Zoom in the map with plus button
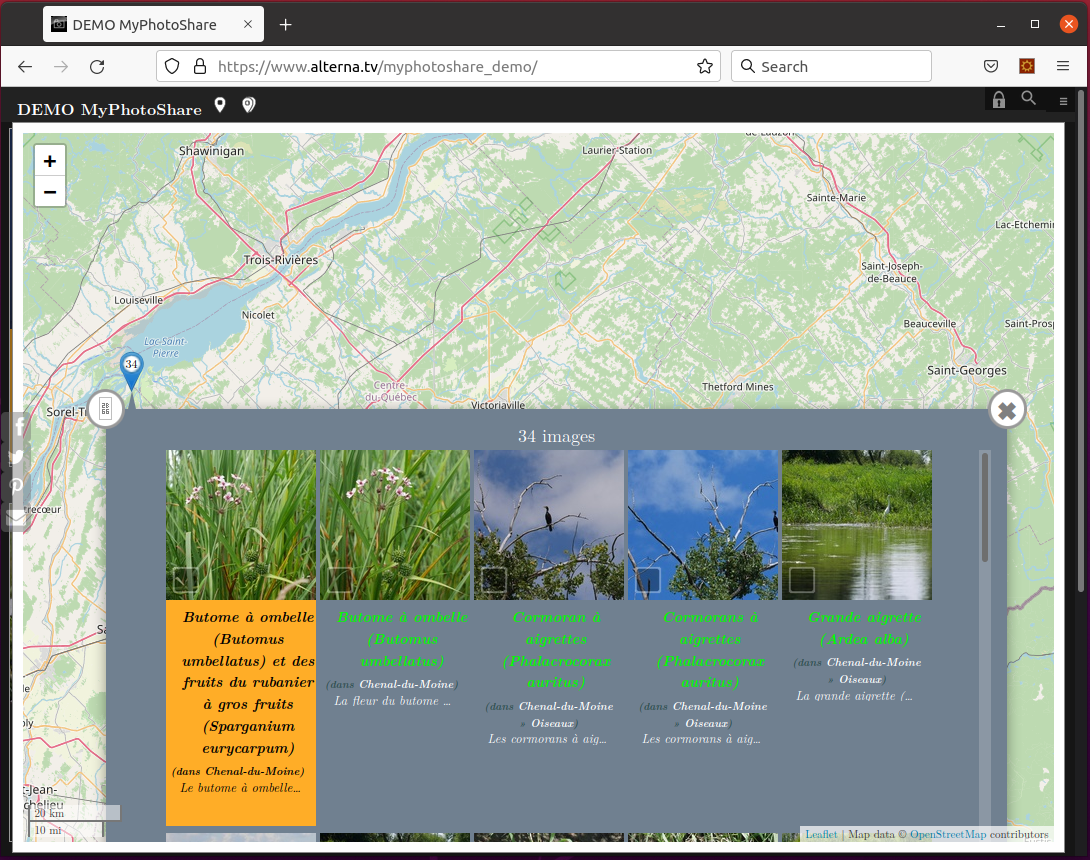 (50, 161)
